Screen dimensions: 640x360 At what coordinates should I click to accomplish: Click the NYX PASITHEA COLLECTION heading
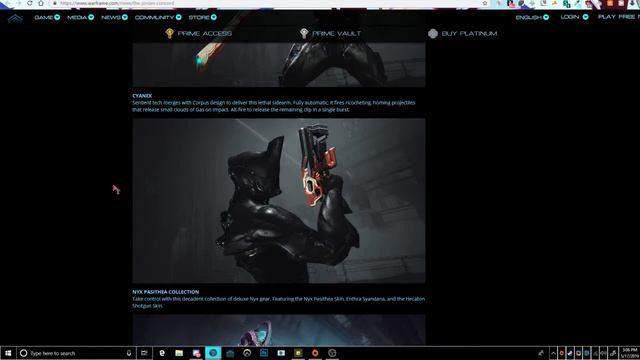[x=166, y=292]
